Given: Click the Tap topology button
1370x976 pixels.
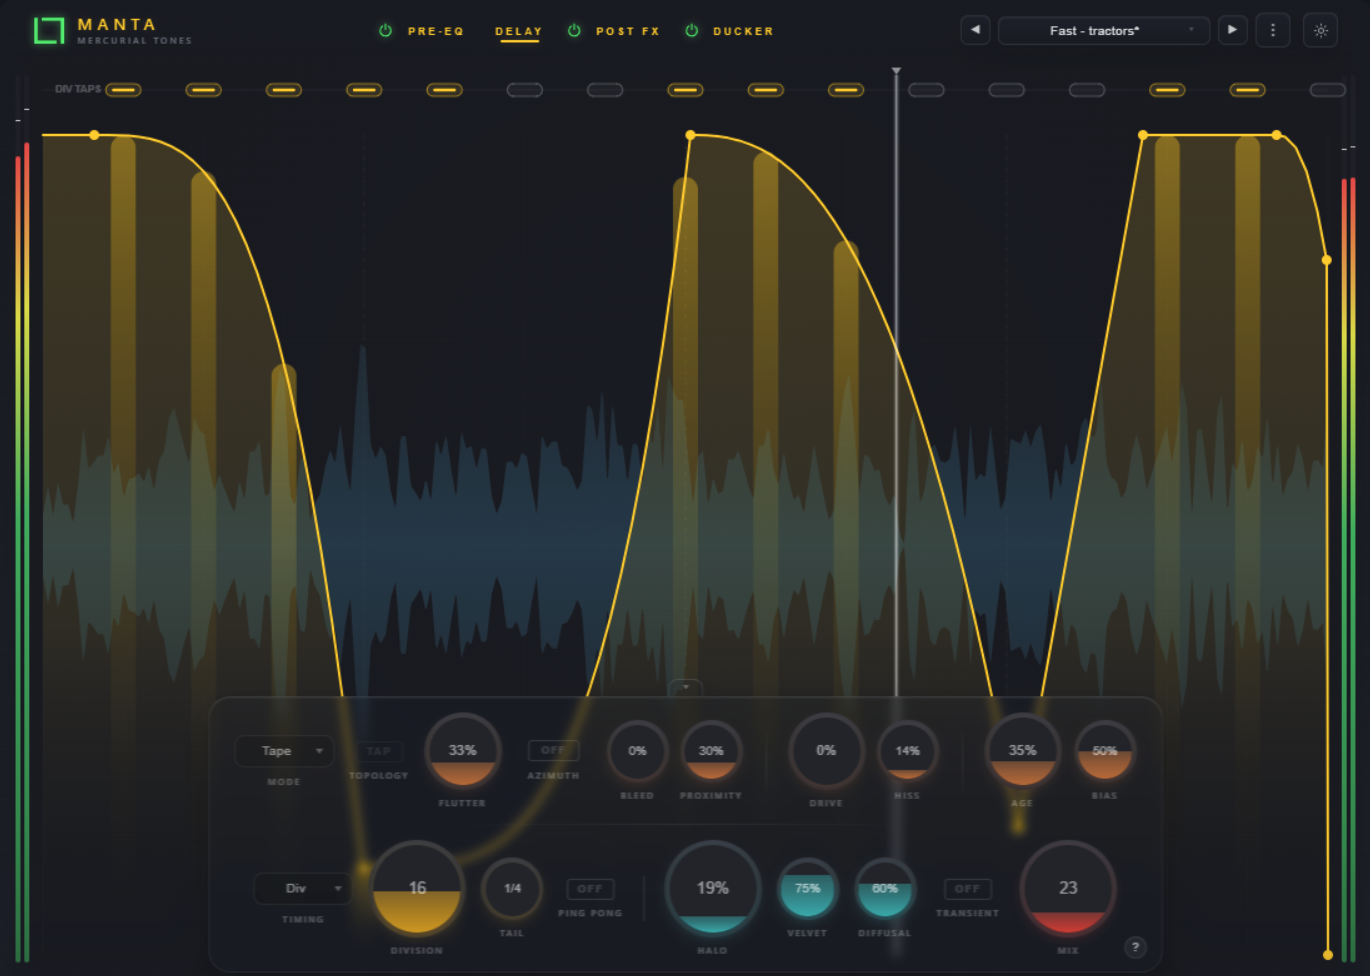Looking at the screenshot, I should (x=379, y=751).
